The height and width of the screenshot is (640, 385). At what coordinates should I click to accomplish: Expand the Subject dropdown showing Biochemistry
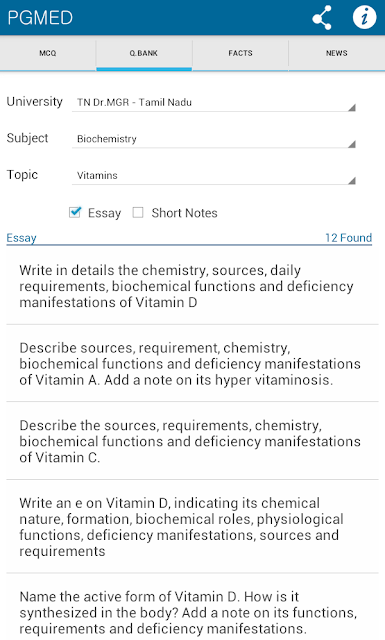214,139
